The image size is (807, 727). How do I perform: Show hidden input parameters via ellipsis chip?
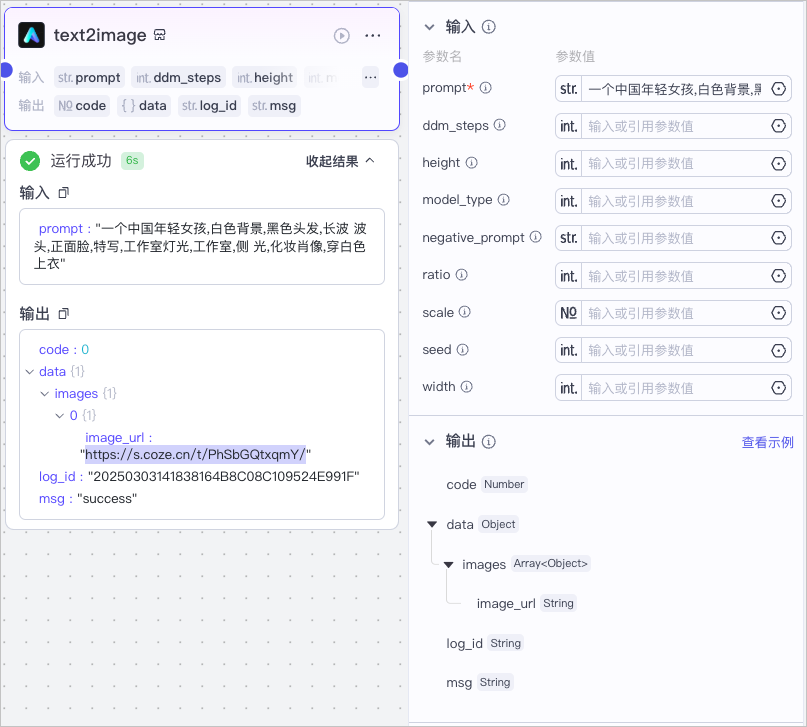371,77
